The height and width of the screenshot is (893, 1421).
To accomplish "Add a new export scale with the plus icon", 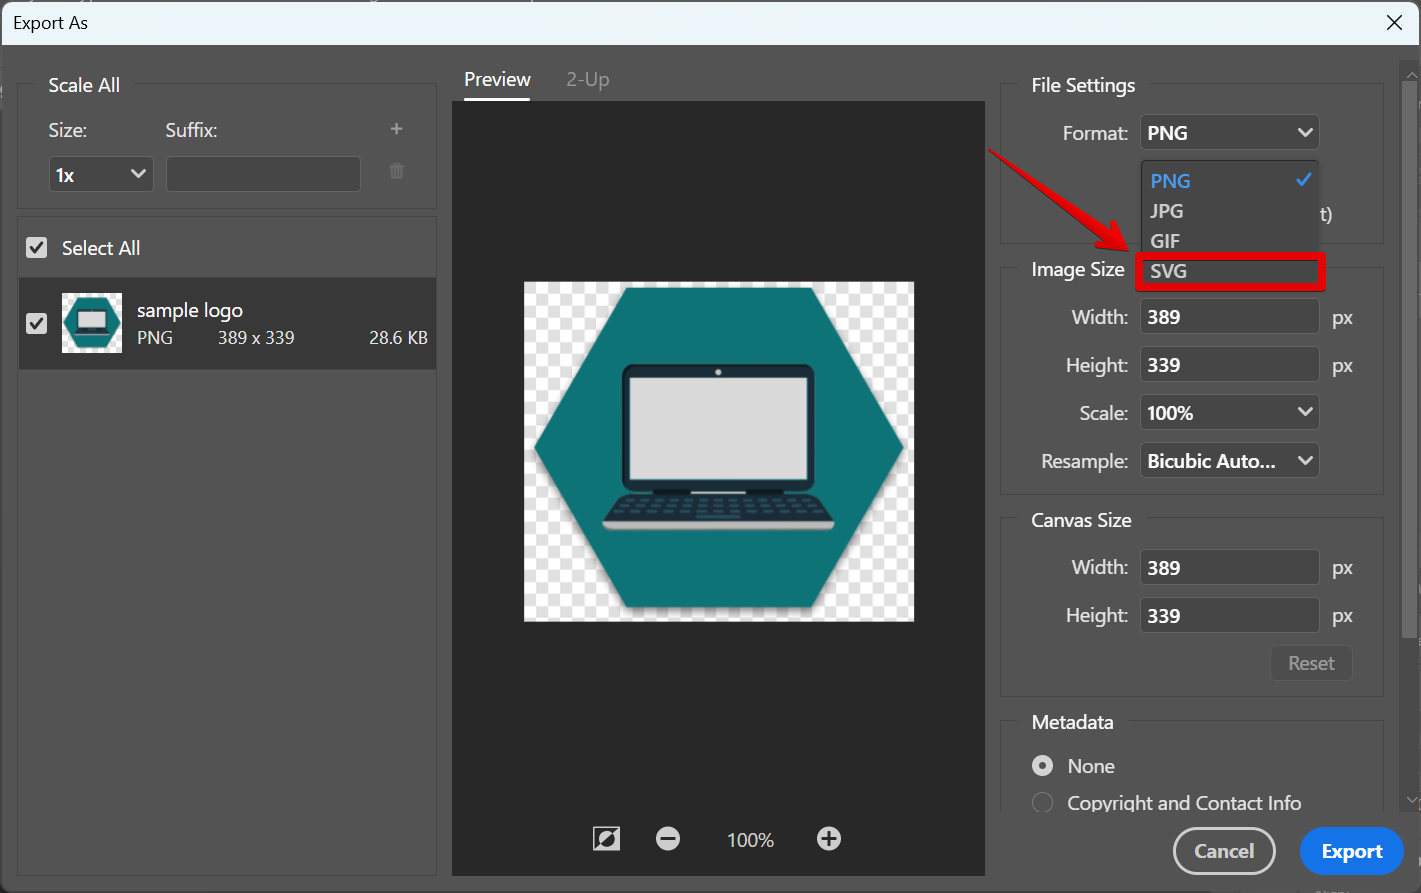I will coord(396,128).
